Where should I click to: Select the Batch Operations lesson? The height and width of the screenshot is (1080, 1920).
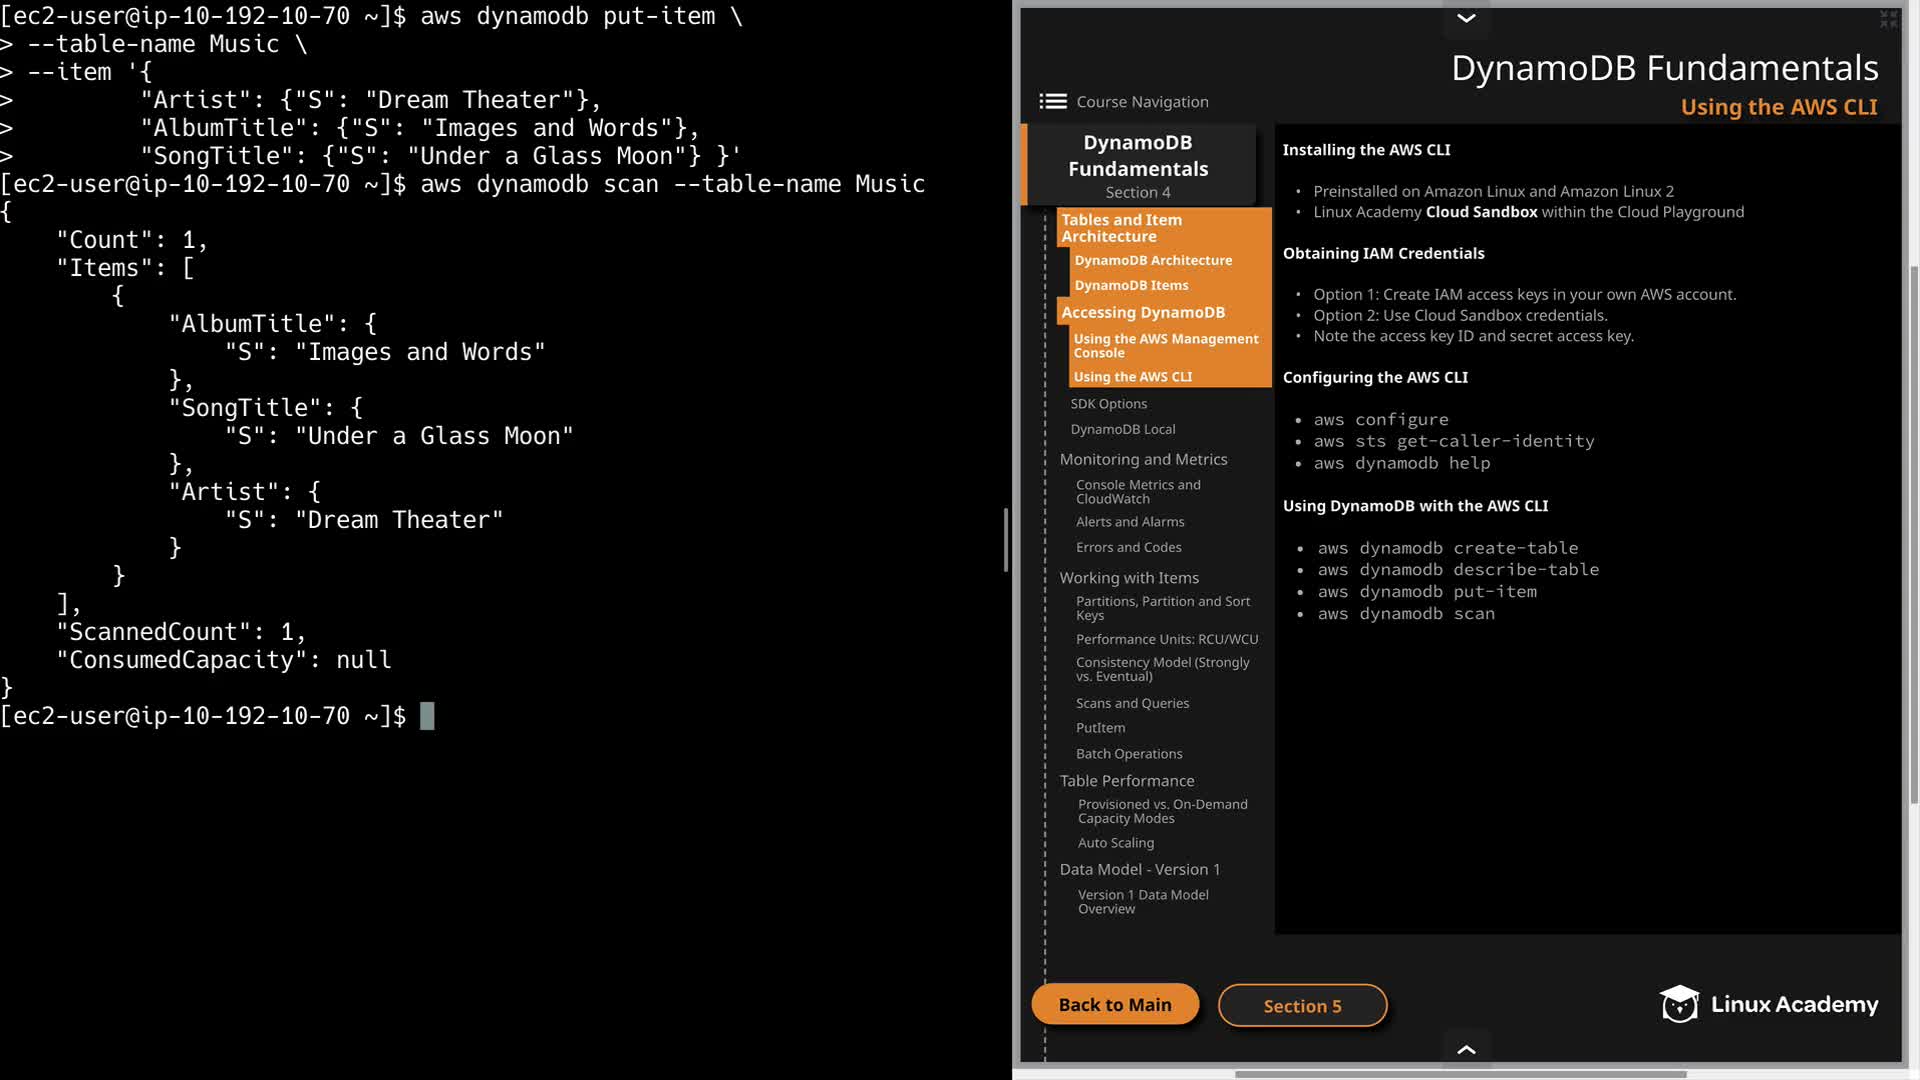click(x=1128, y=754)
